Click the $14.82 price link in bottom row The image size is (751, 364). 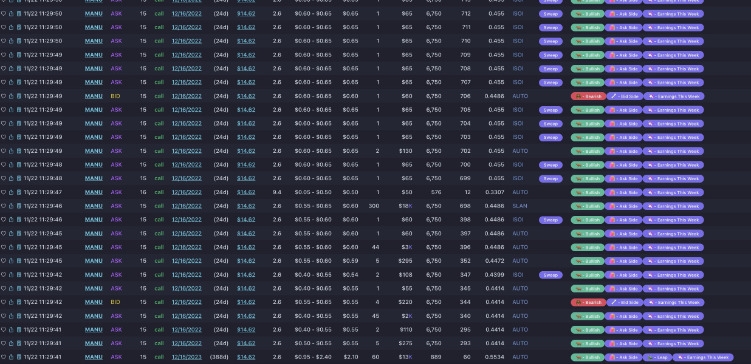click(x=246, y=357)
